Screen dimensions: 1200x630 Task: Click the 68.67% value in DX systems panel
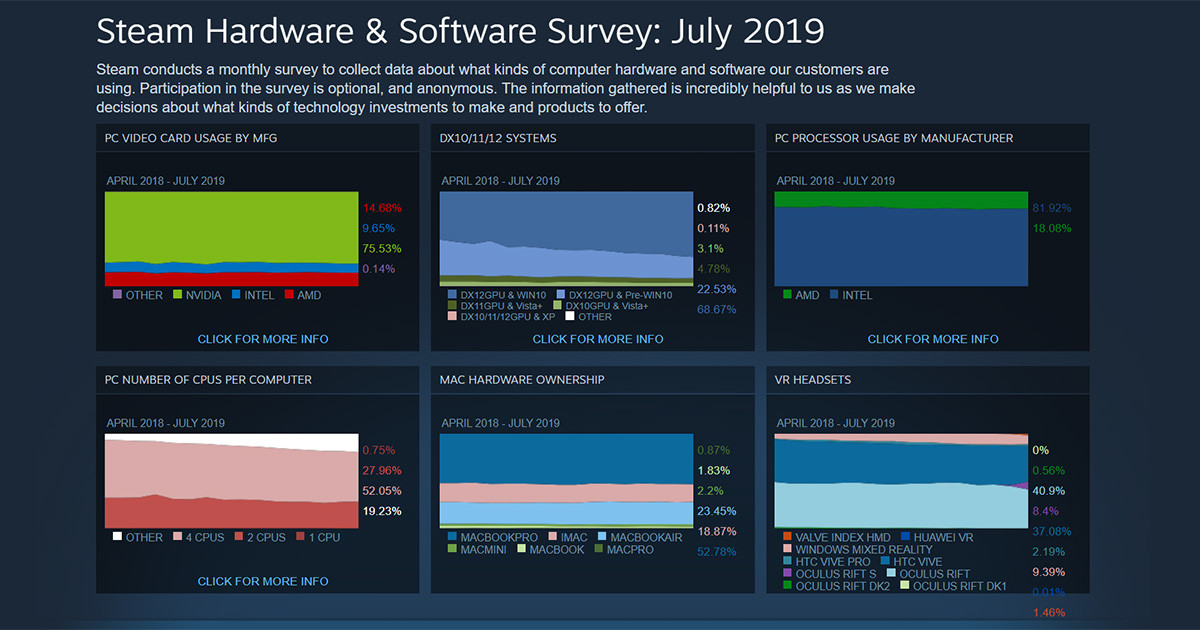tap(717, 310)
